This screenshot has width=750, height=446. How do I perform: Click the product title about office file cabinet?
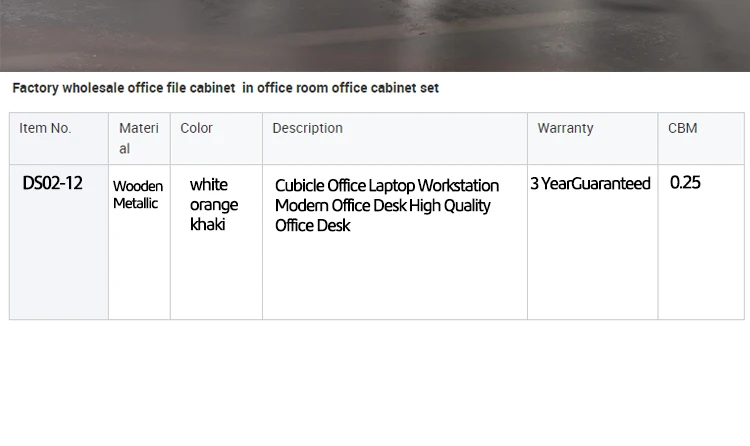(225, 88)
